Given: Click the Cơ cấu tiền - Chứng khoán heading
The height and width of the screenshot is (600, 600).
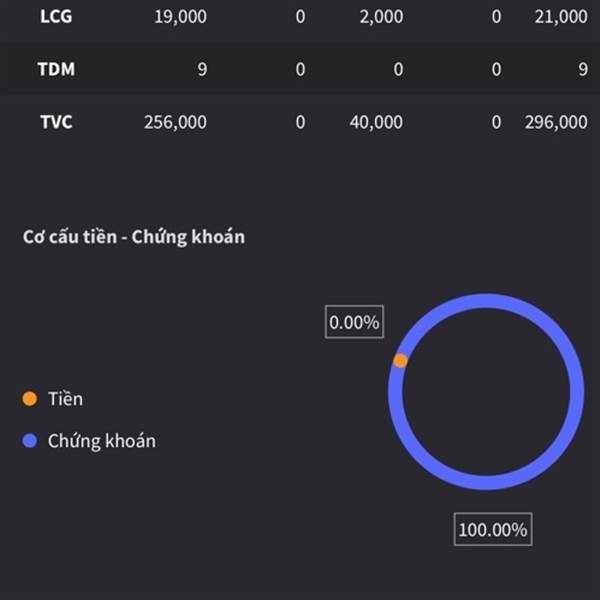Looking at the screenshot, I should (x=134, y=236).
